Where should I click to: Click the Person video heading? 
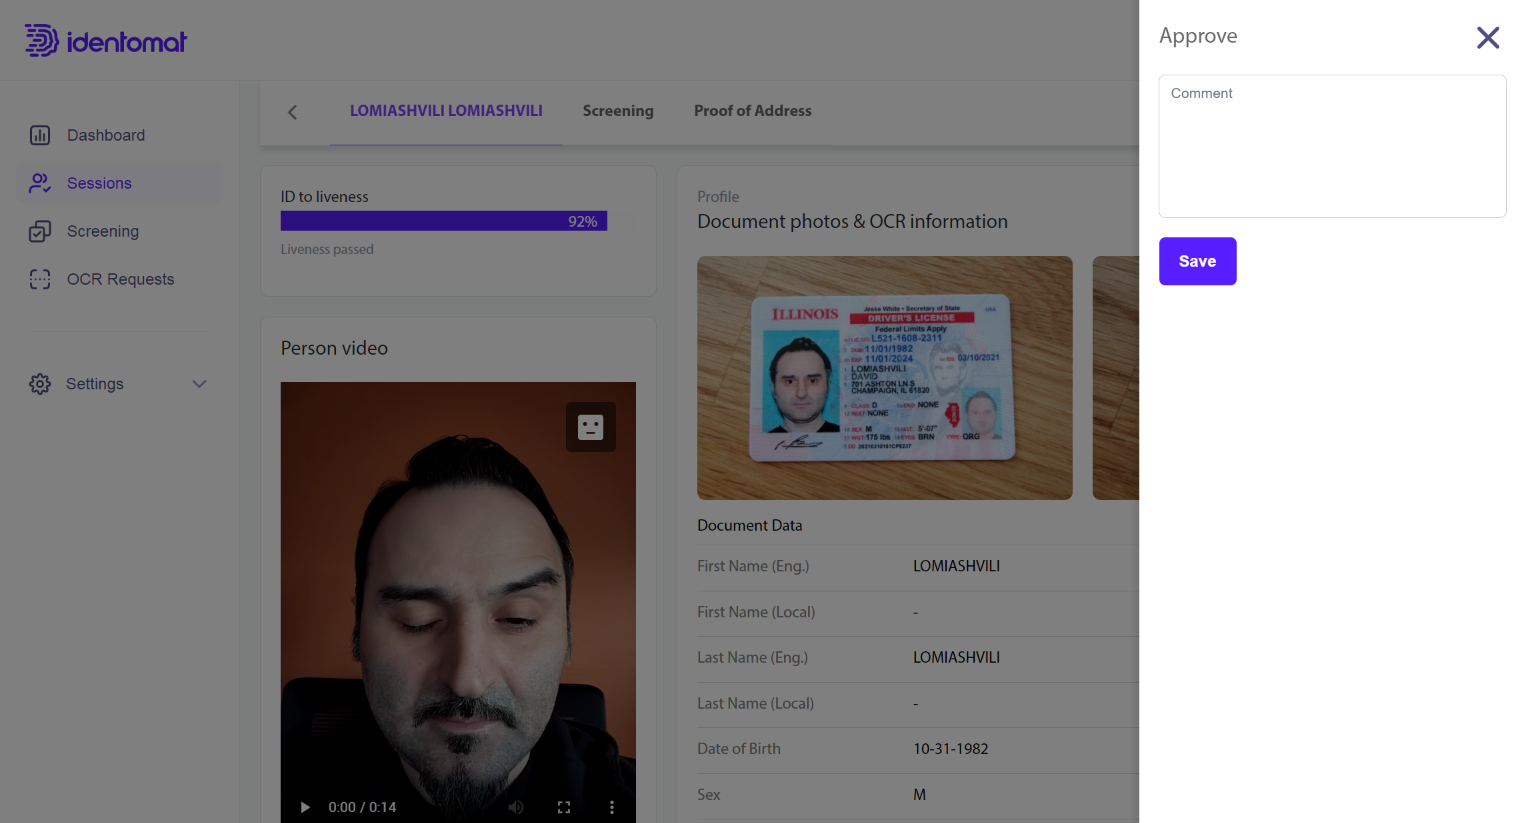pyautogui.click(x=334, y=348)
